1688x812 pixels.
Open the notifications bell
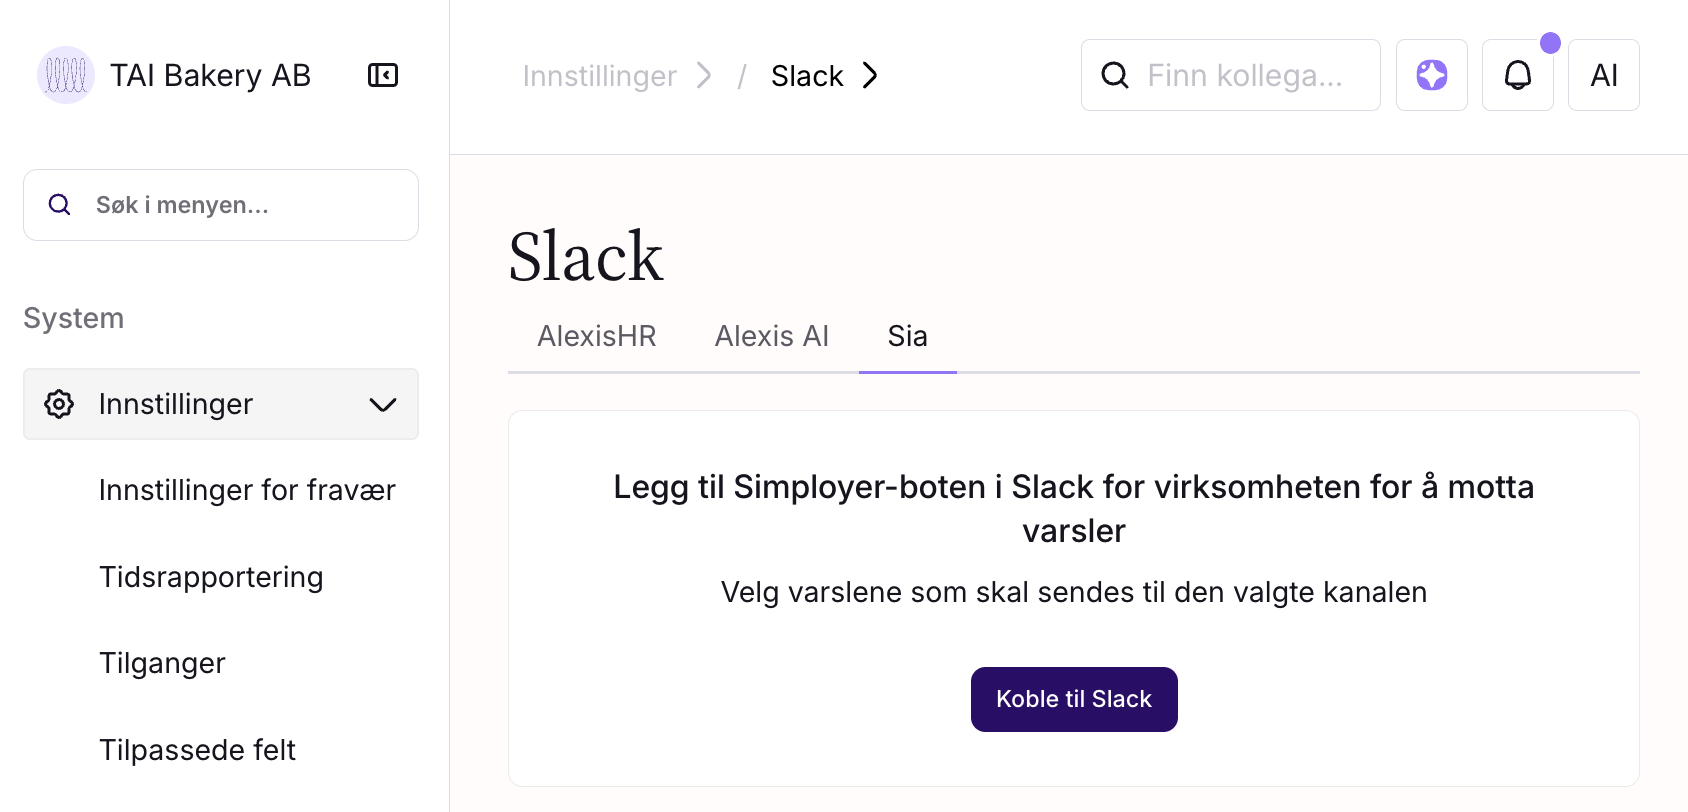(1517, 75)
